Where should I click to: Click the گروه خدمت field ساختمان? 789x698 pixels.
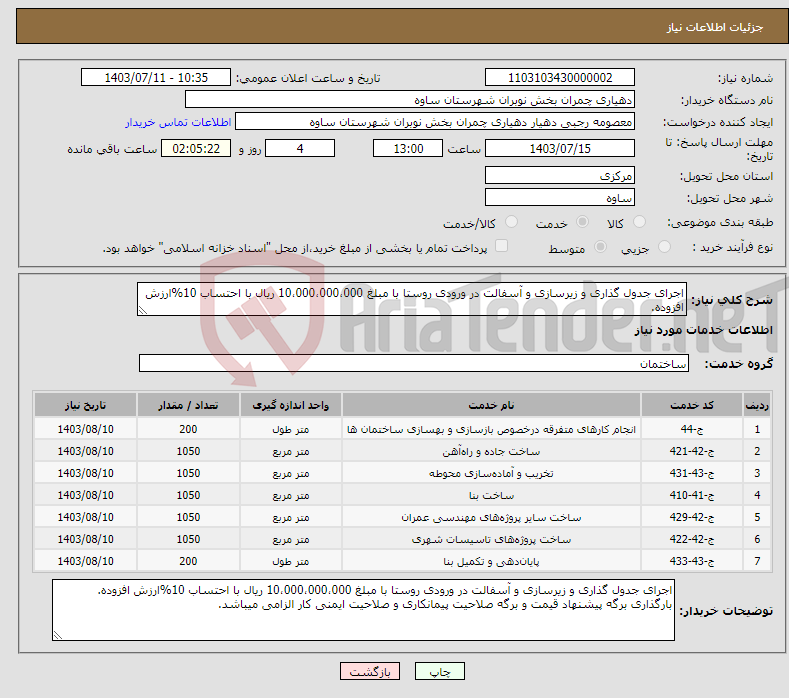[x=414, y=363]
